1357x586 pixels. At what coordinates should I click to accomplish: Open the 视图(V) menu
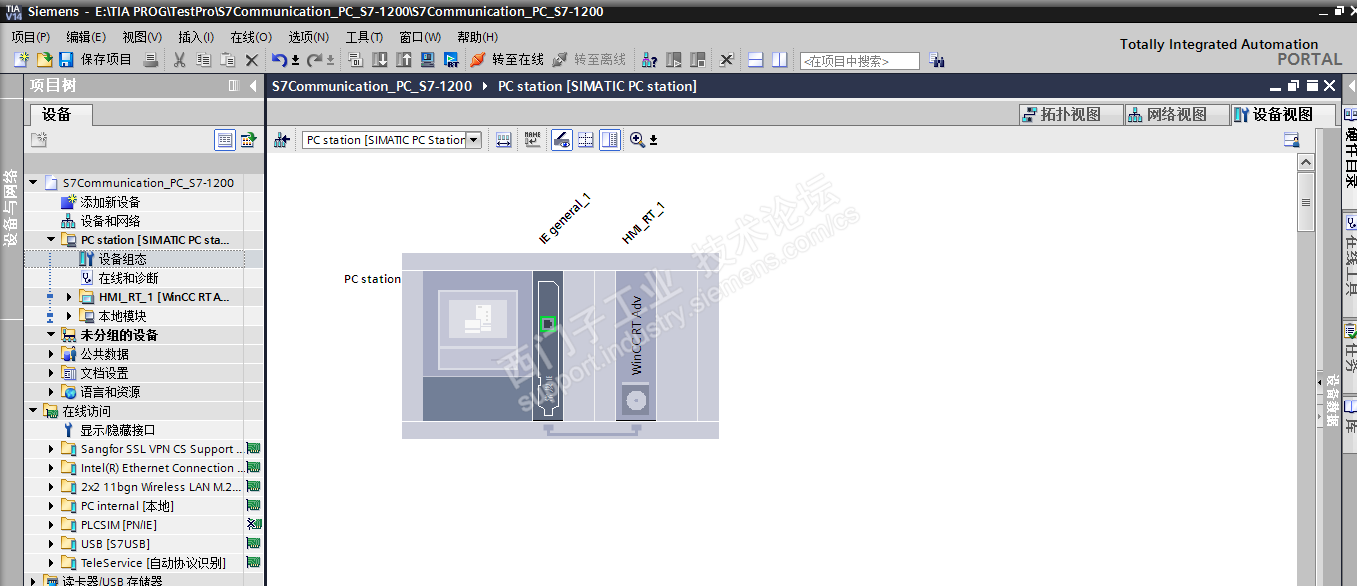[x=142, y=37]
